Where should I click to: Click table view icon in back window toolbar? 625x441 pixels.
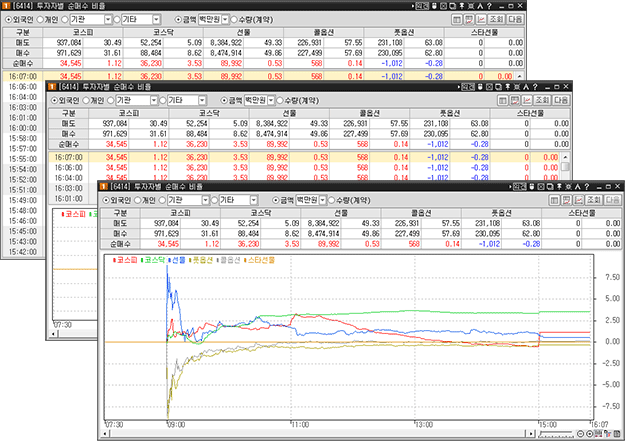[457, 19]
